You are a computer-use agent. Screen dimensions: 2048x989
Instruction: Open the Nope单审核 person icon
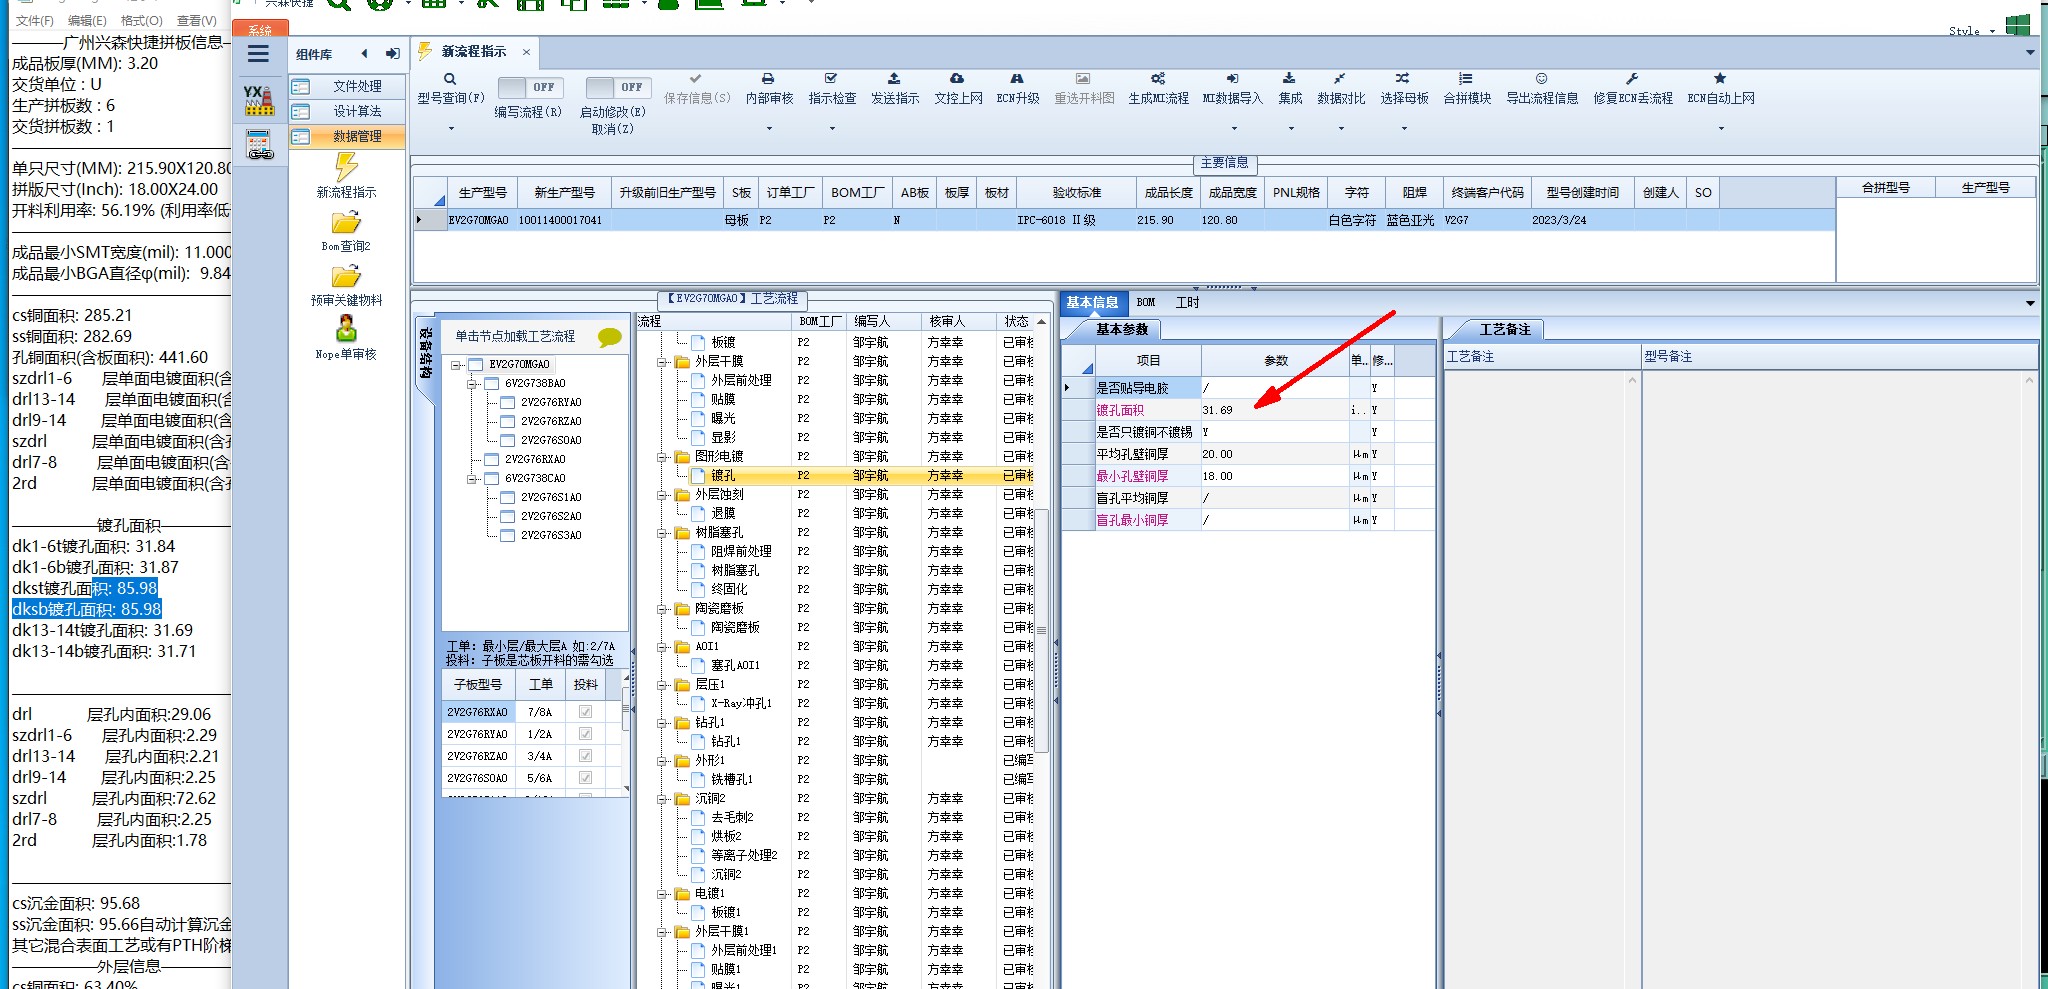346,329
